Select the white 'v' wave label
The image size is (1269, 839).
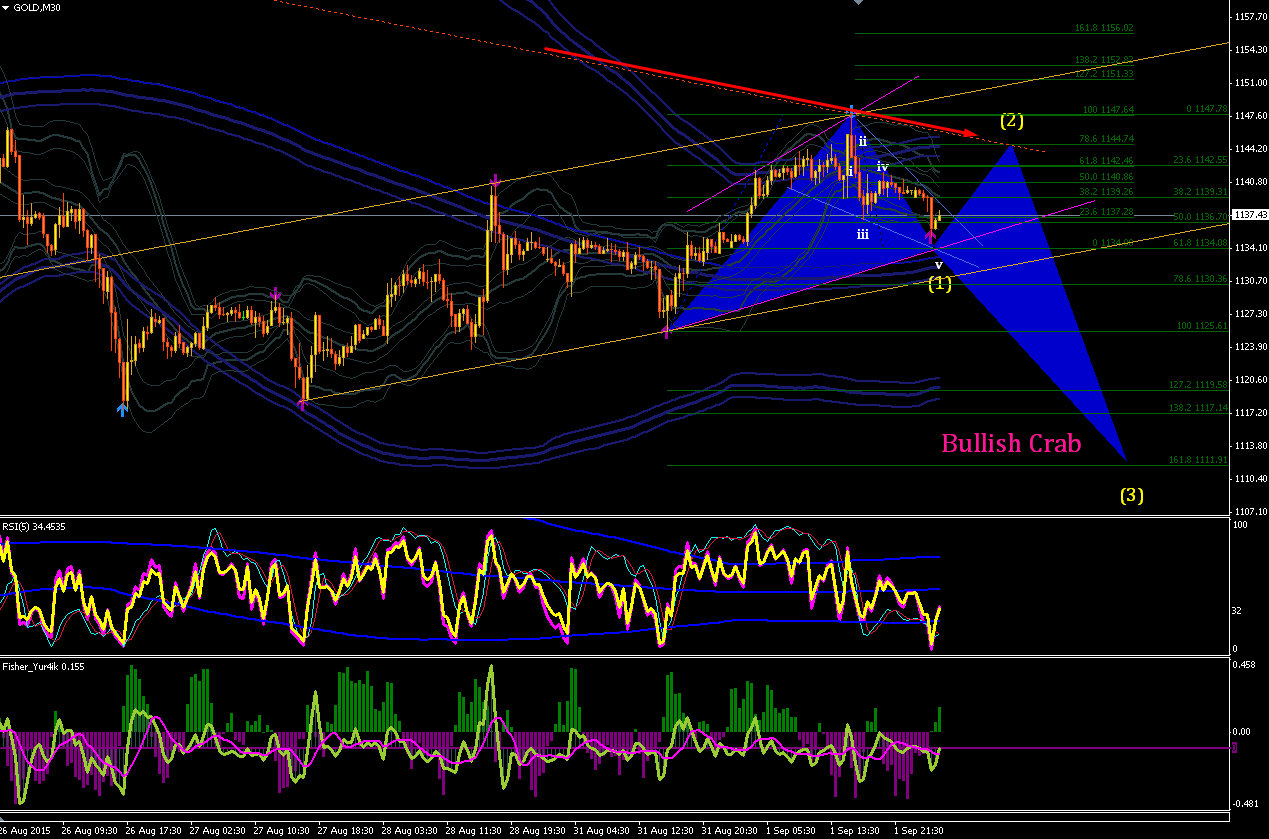click(x=938, y=264)
